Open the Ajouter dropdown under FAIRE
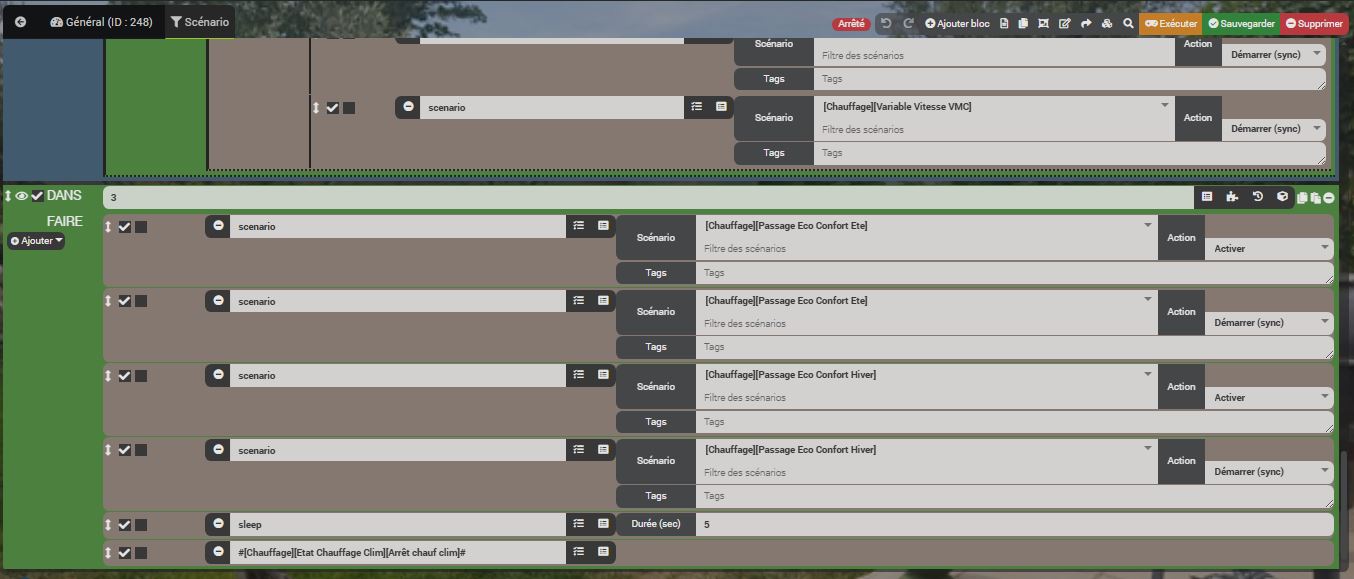This screenshot has height=579, width=1354. 36,241
